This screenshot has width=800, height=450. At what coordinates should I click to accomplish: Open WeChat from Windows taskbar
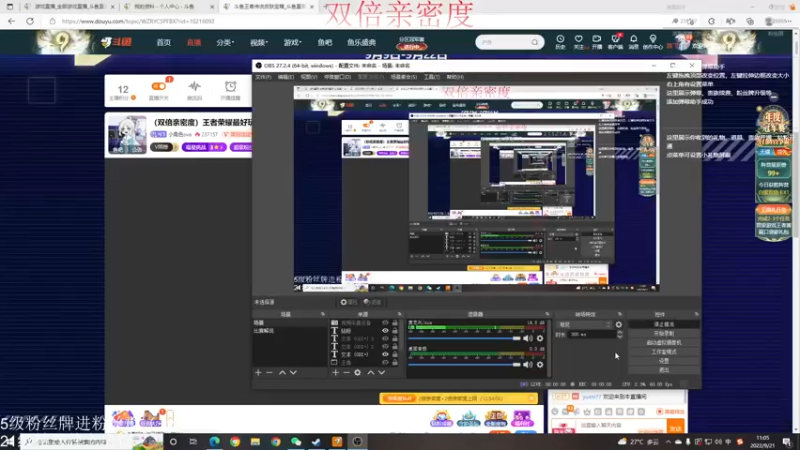pos(296,442)
